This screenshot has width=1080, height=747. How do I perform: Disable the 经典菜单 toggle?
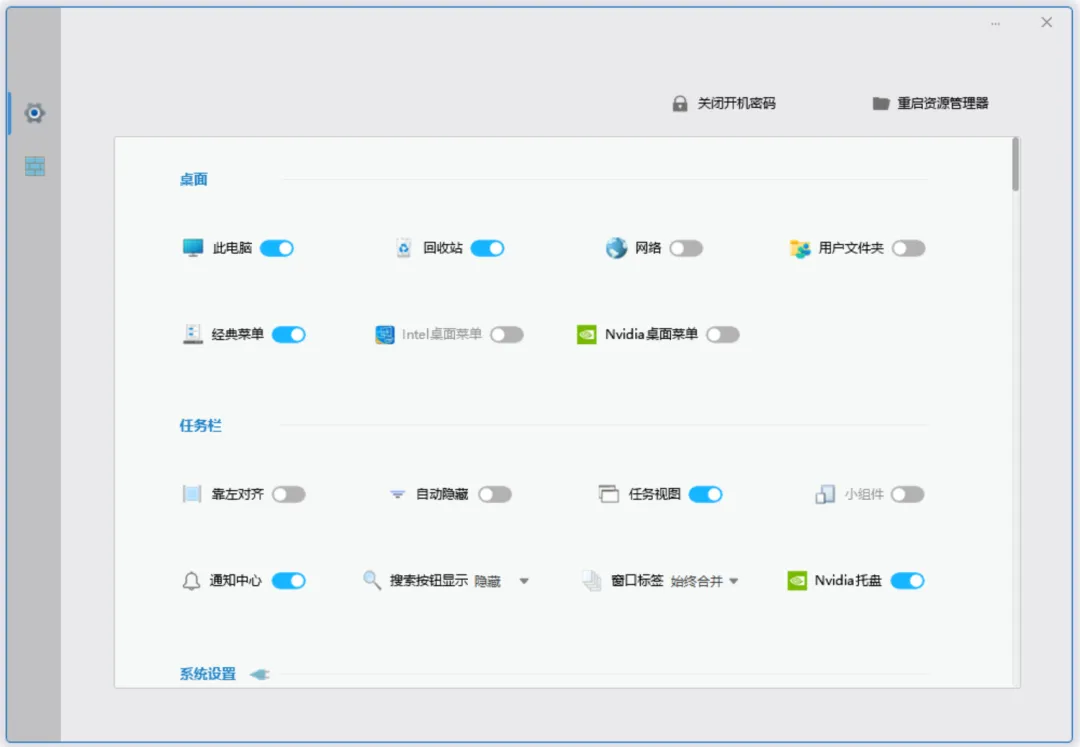pyautogui.click(x=289, y=334)
